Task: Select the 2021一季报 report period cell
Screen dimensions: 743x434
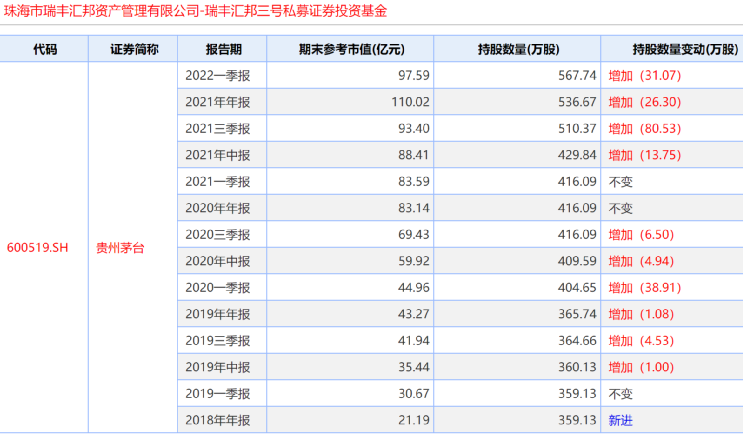Action: tap(223, 181)
